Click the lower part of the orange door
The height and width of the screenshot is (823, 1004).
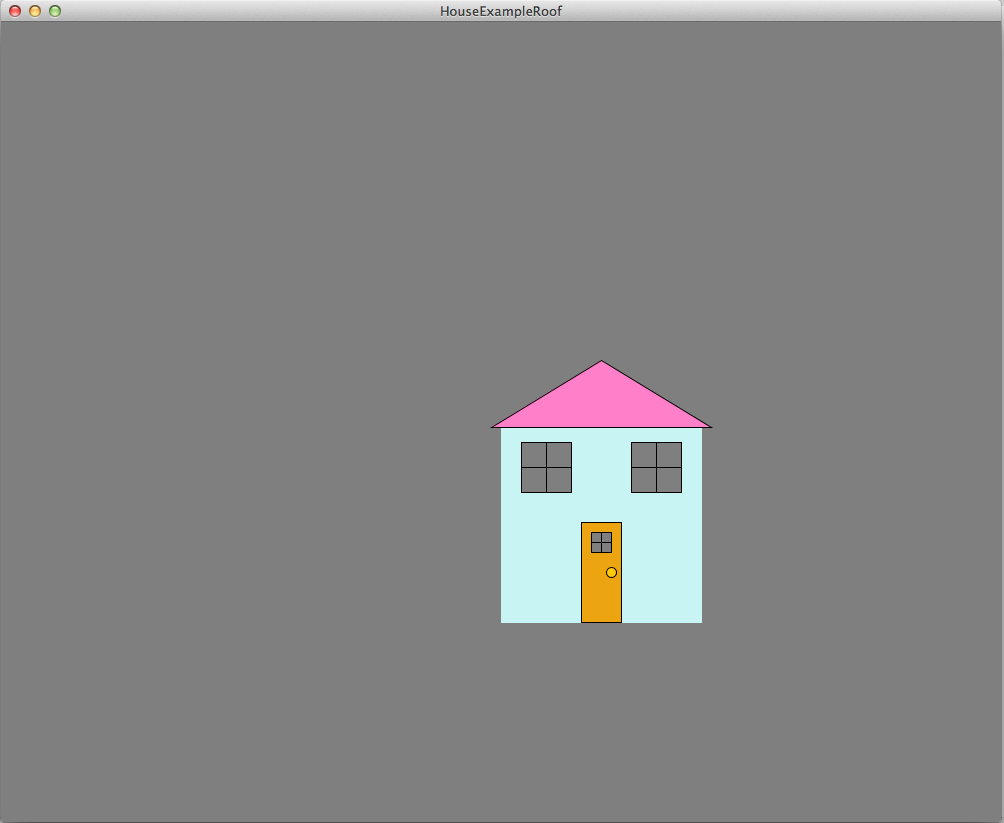[601, 600]
